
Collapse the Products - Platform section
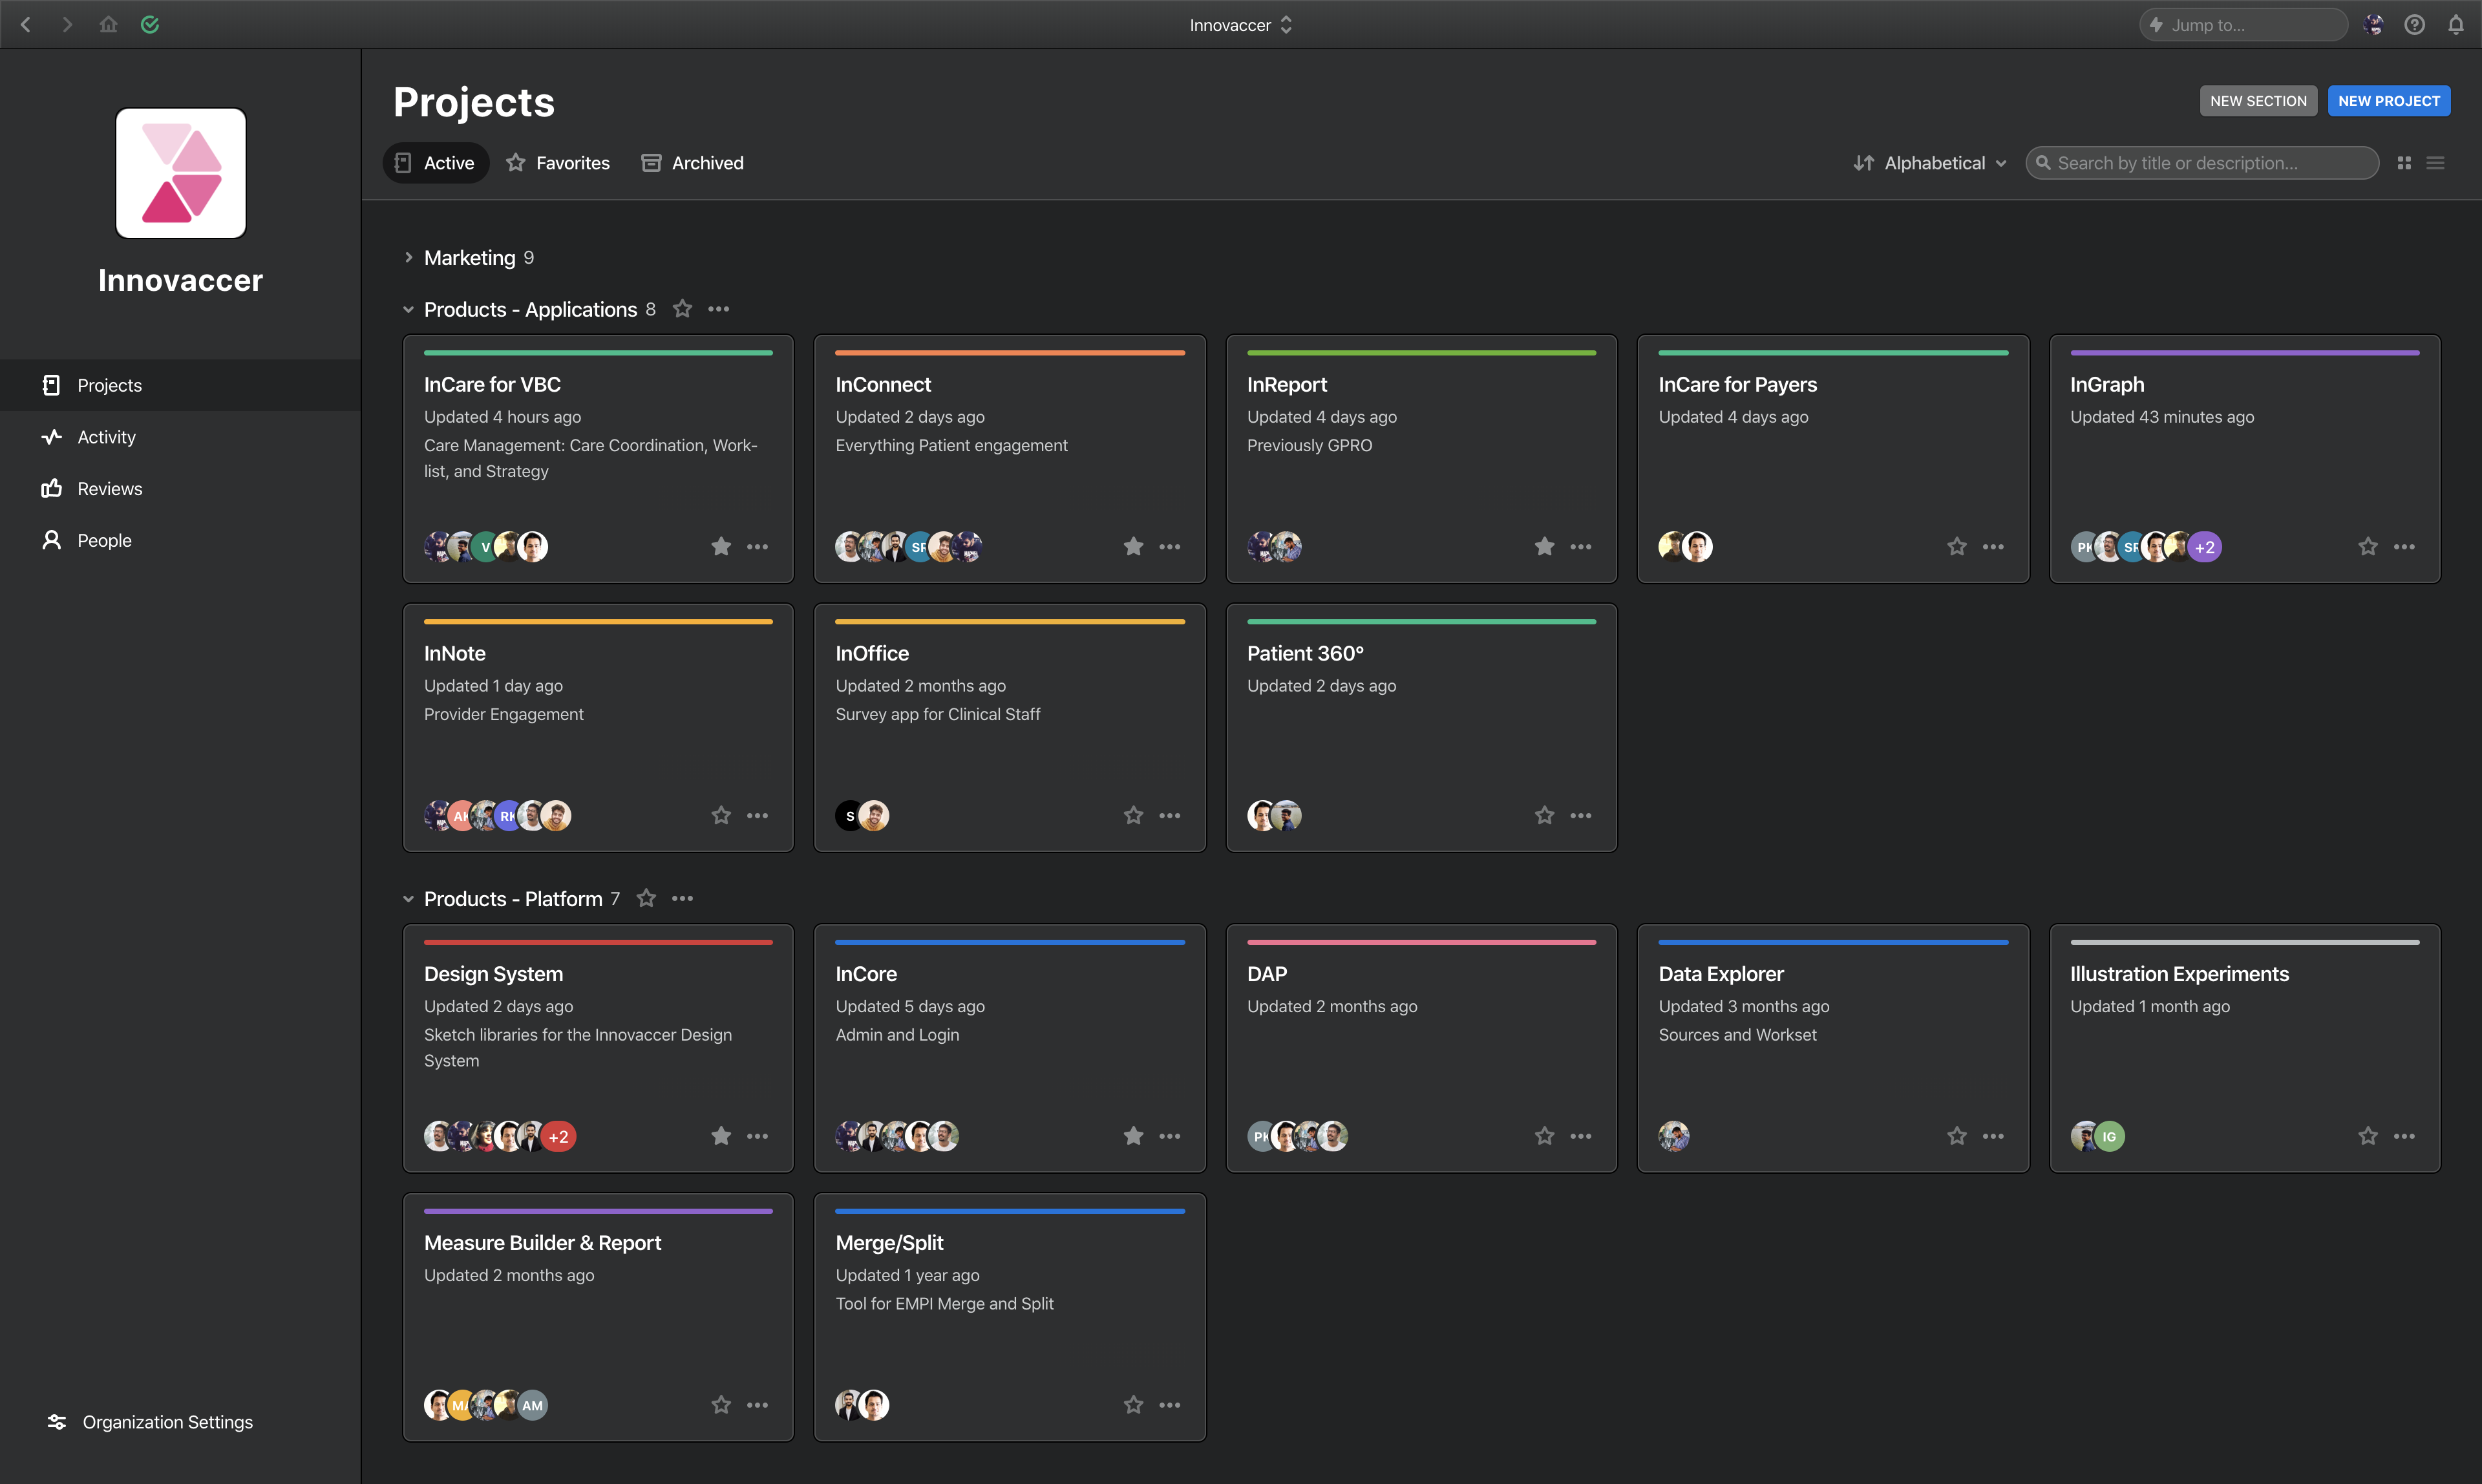408,899
